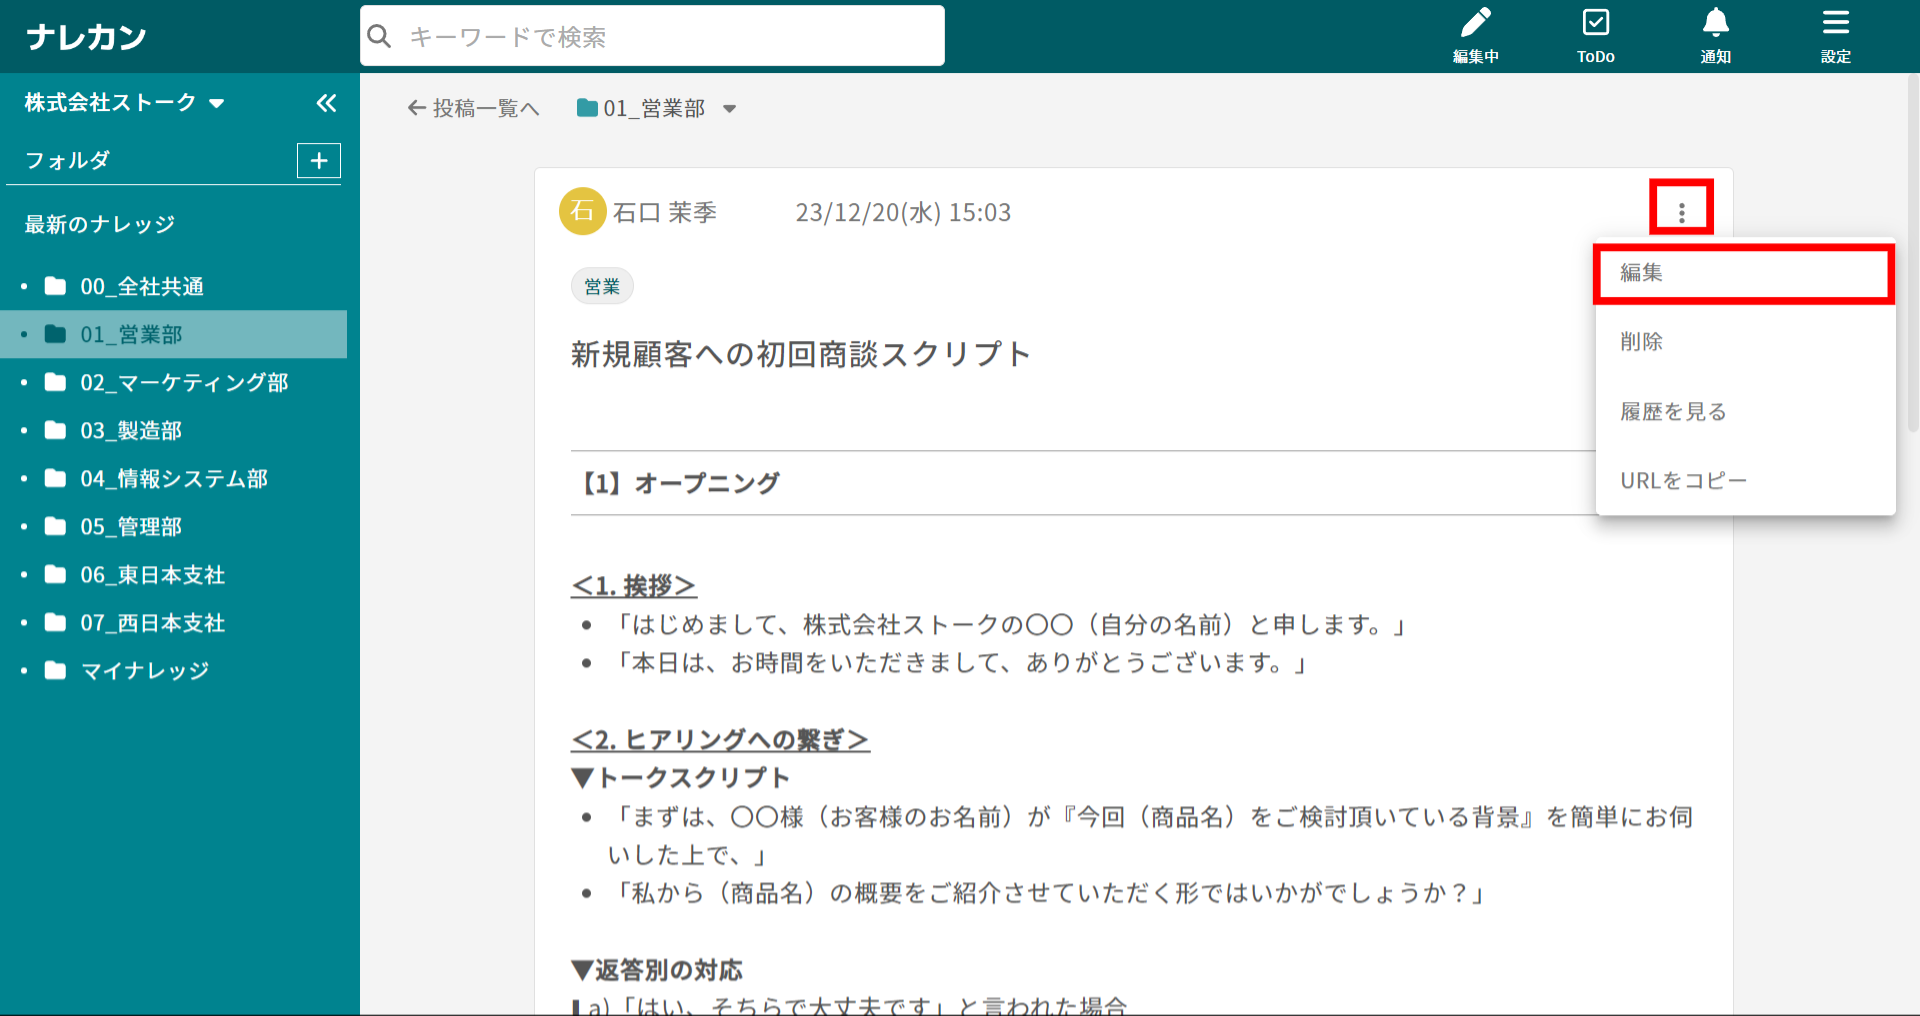Open the 00_全社共通 folder
The image size is (1920, 1016).
click(x=142, y=287)
